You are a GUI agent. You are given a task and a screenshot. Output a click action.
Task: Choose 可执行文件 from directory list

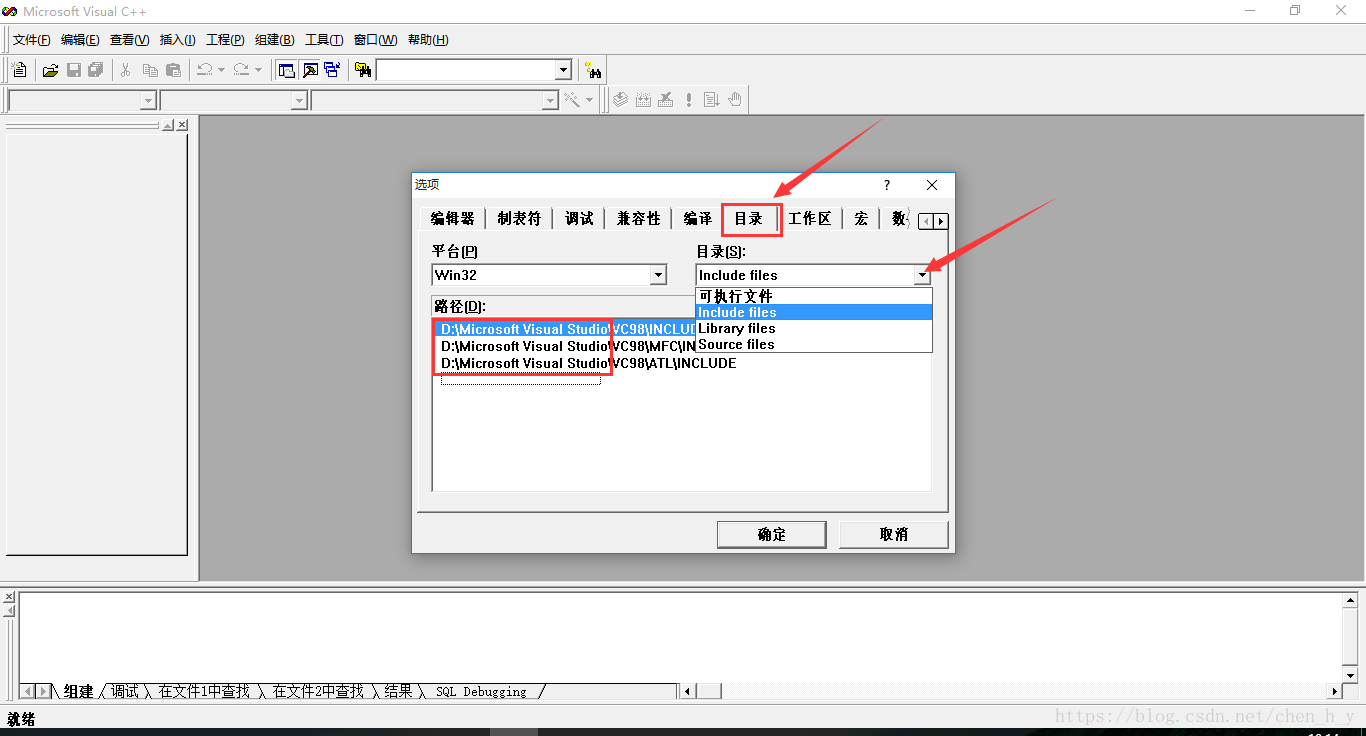[814, 296]
